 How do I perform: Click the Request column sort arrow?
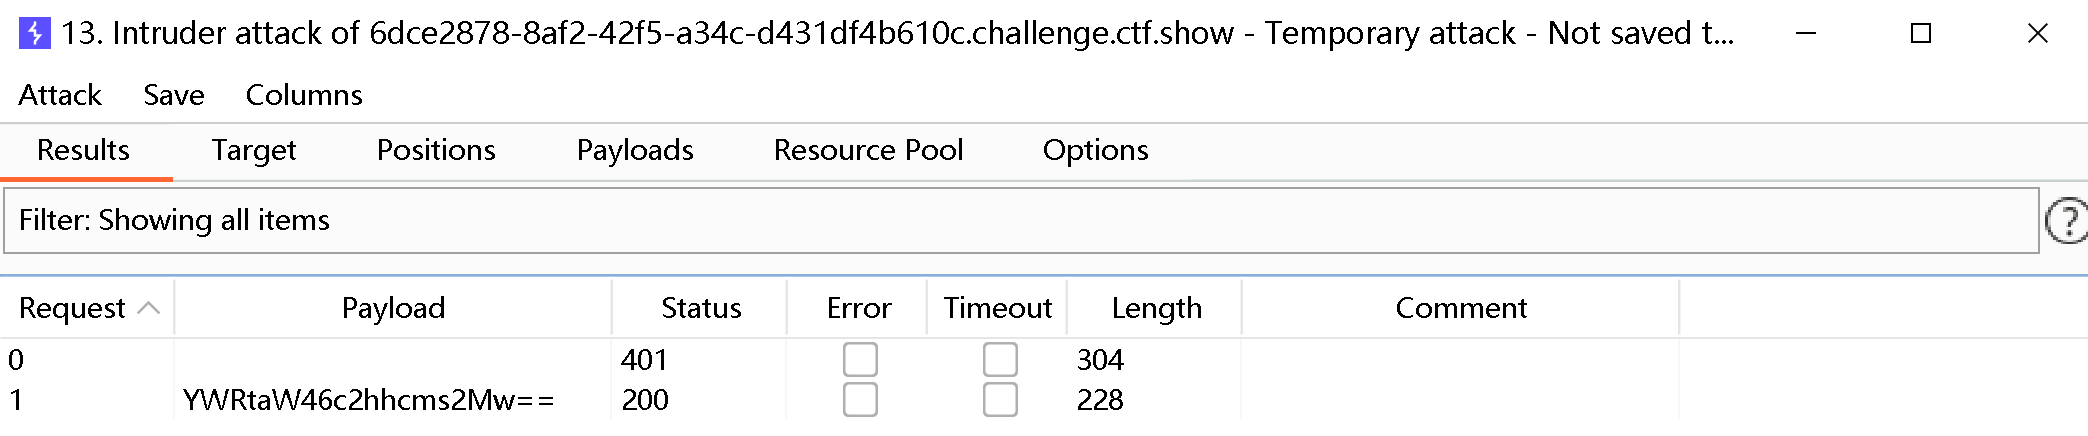click(148, 308)
